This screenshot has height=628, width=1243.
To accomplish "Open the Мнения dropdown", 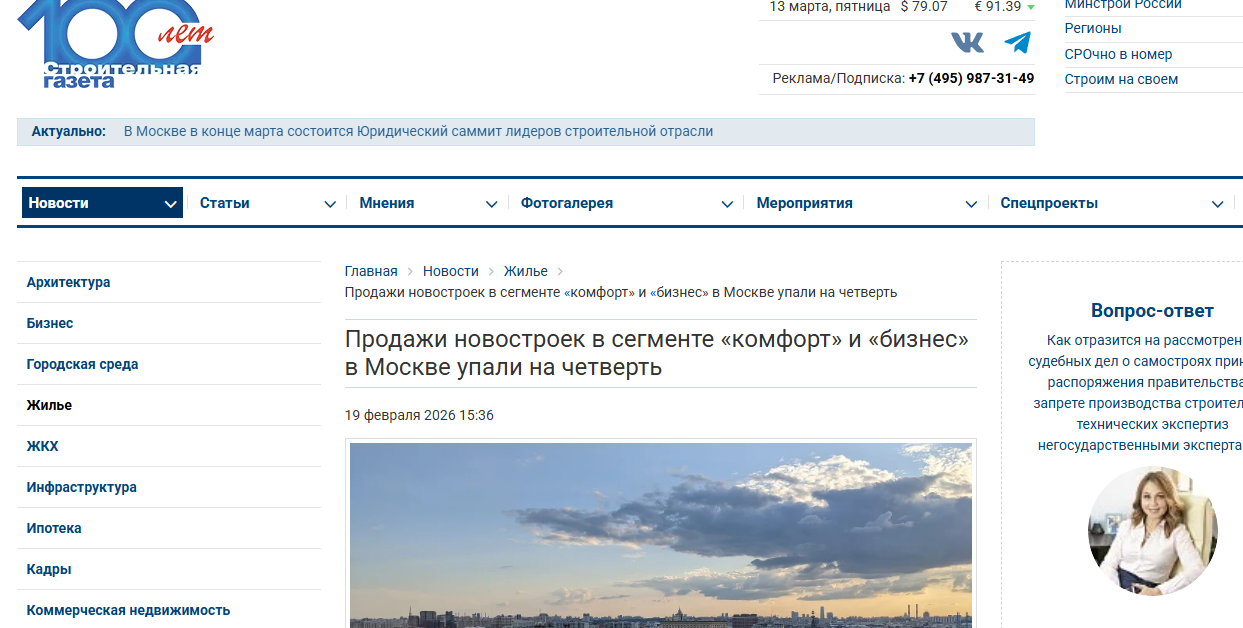I will [492, 203].
